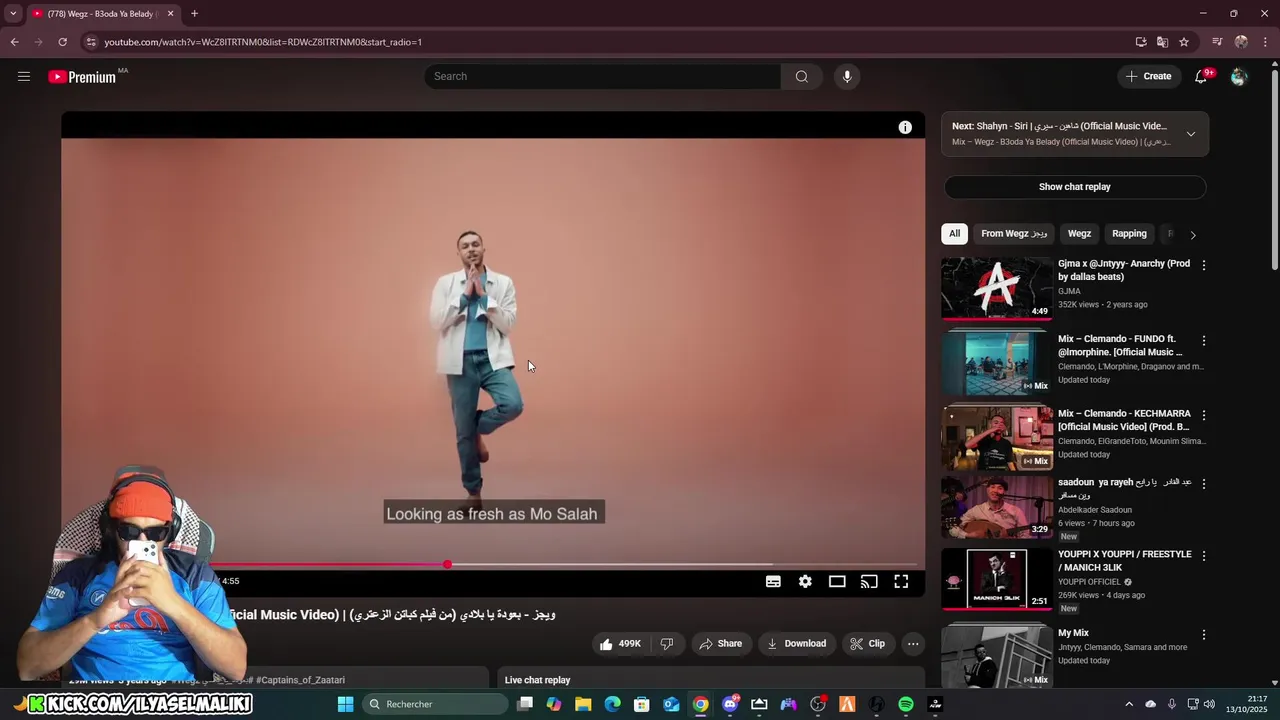
Task: Cast video with the Play on TV icon
Action: pyautogui.click(x=869, y=581)
